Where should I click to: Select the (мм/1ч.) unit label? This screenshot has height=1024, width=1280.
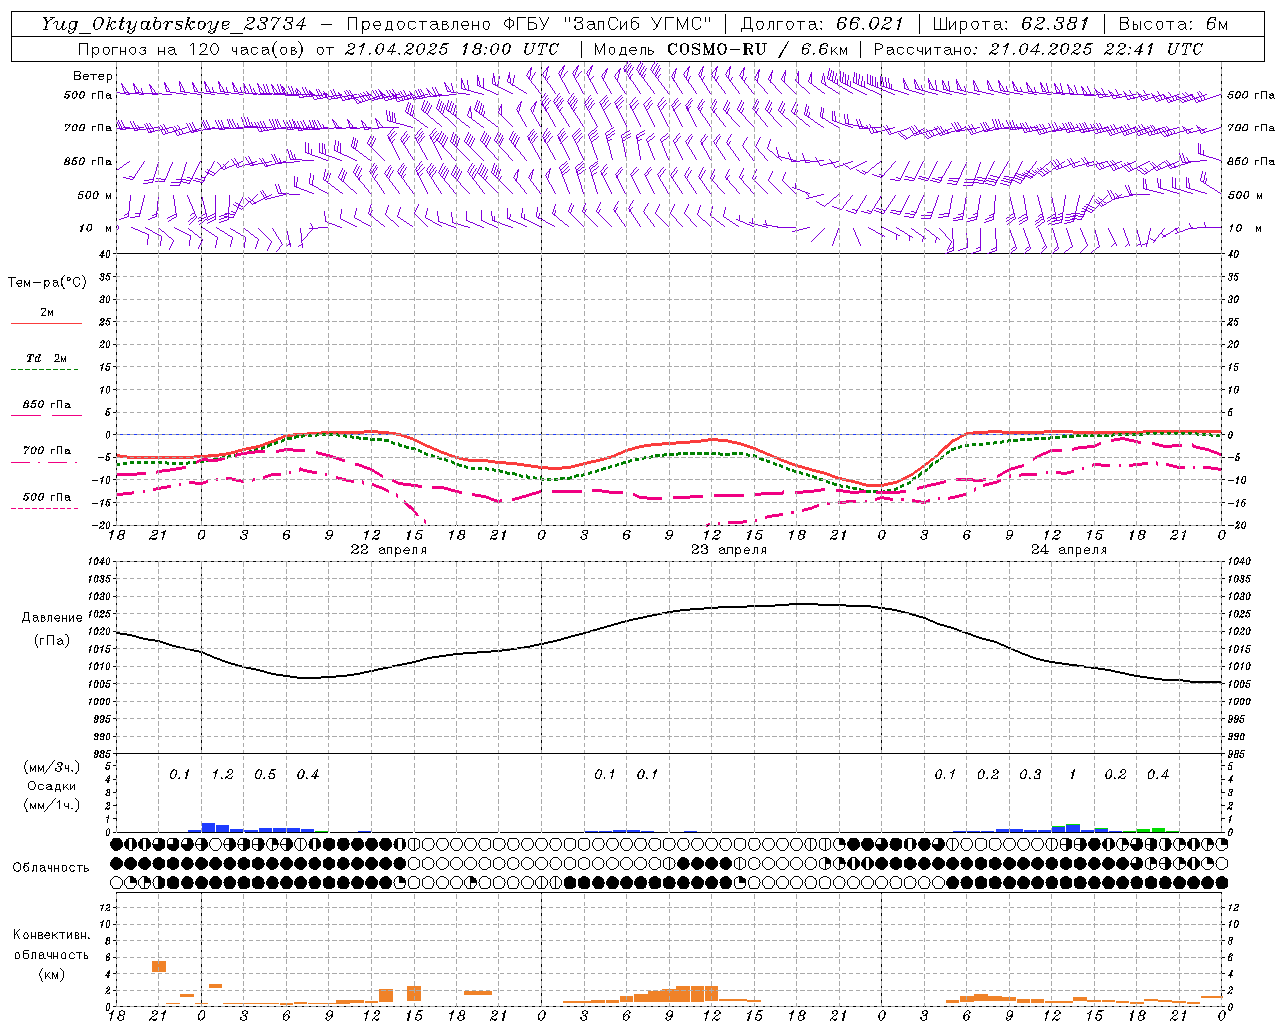52,805
